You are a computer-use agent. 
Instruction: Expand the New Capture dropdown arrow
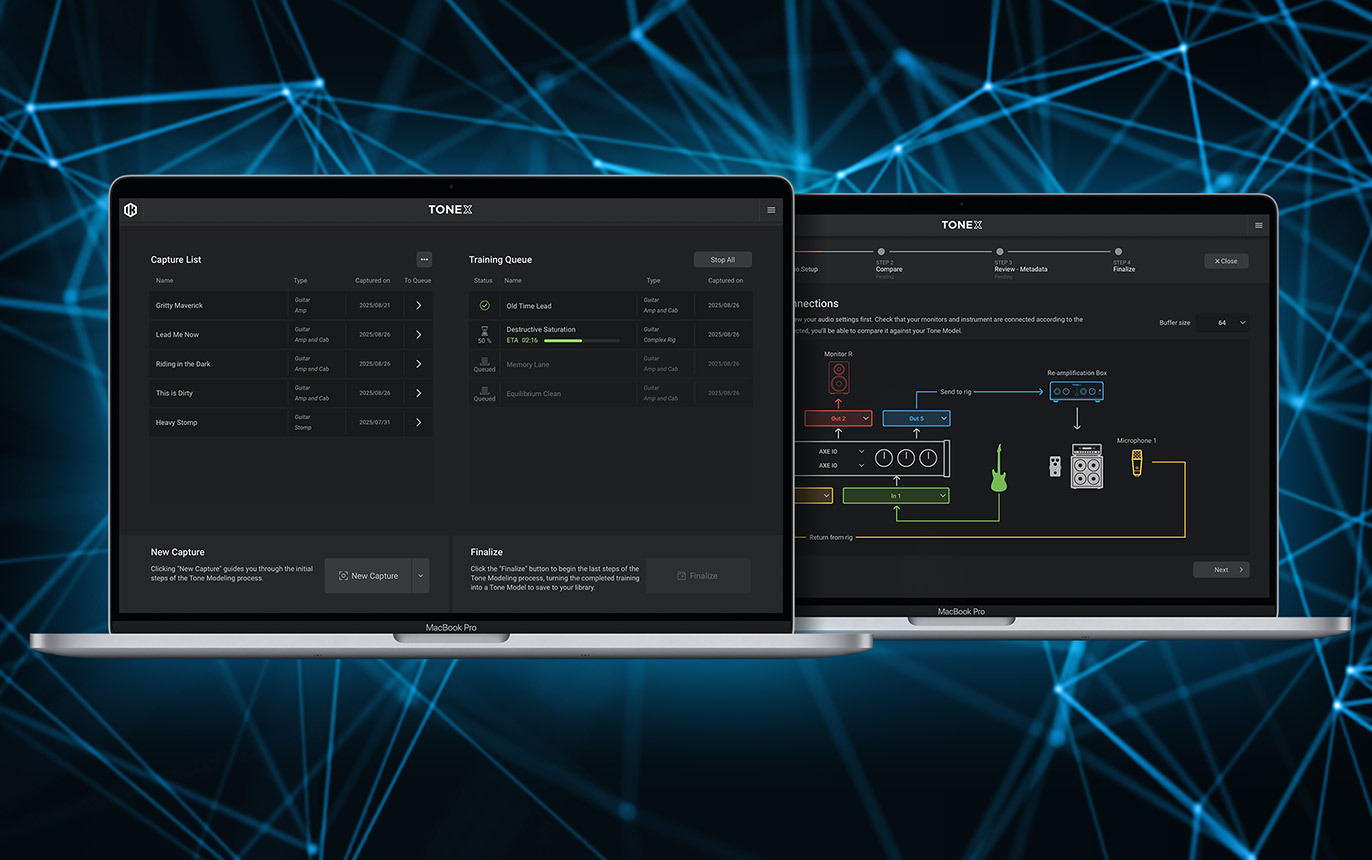click(x=421, y=576)
